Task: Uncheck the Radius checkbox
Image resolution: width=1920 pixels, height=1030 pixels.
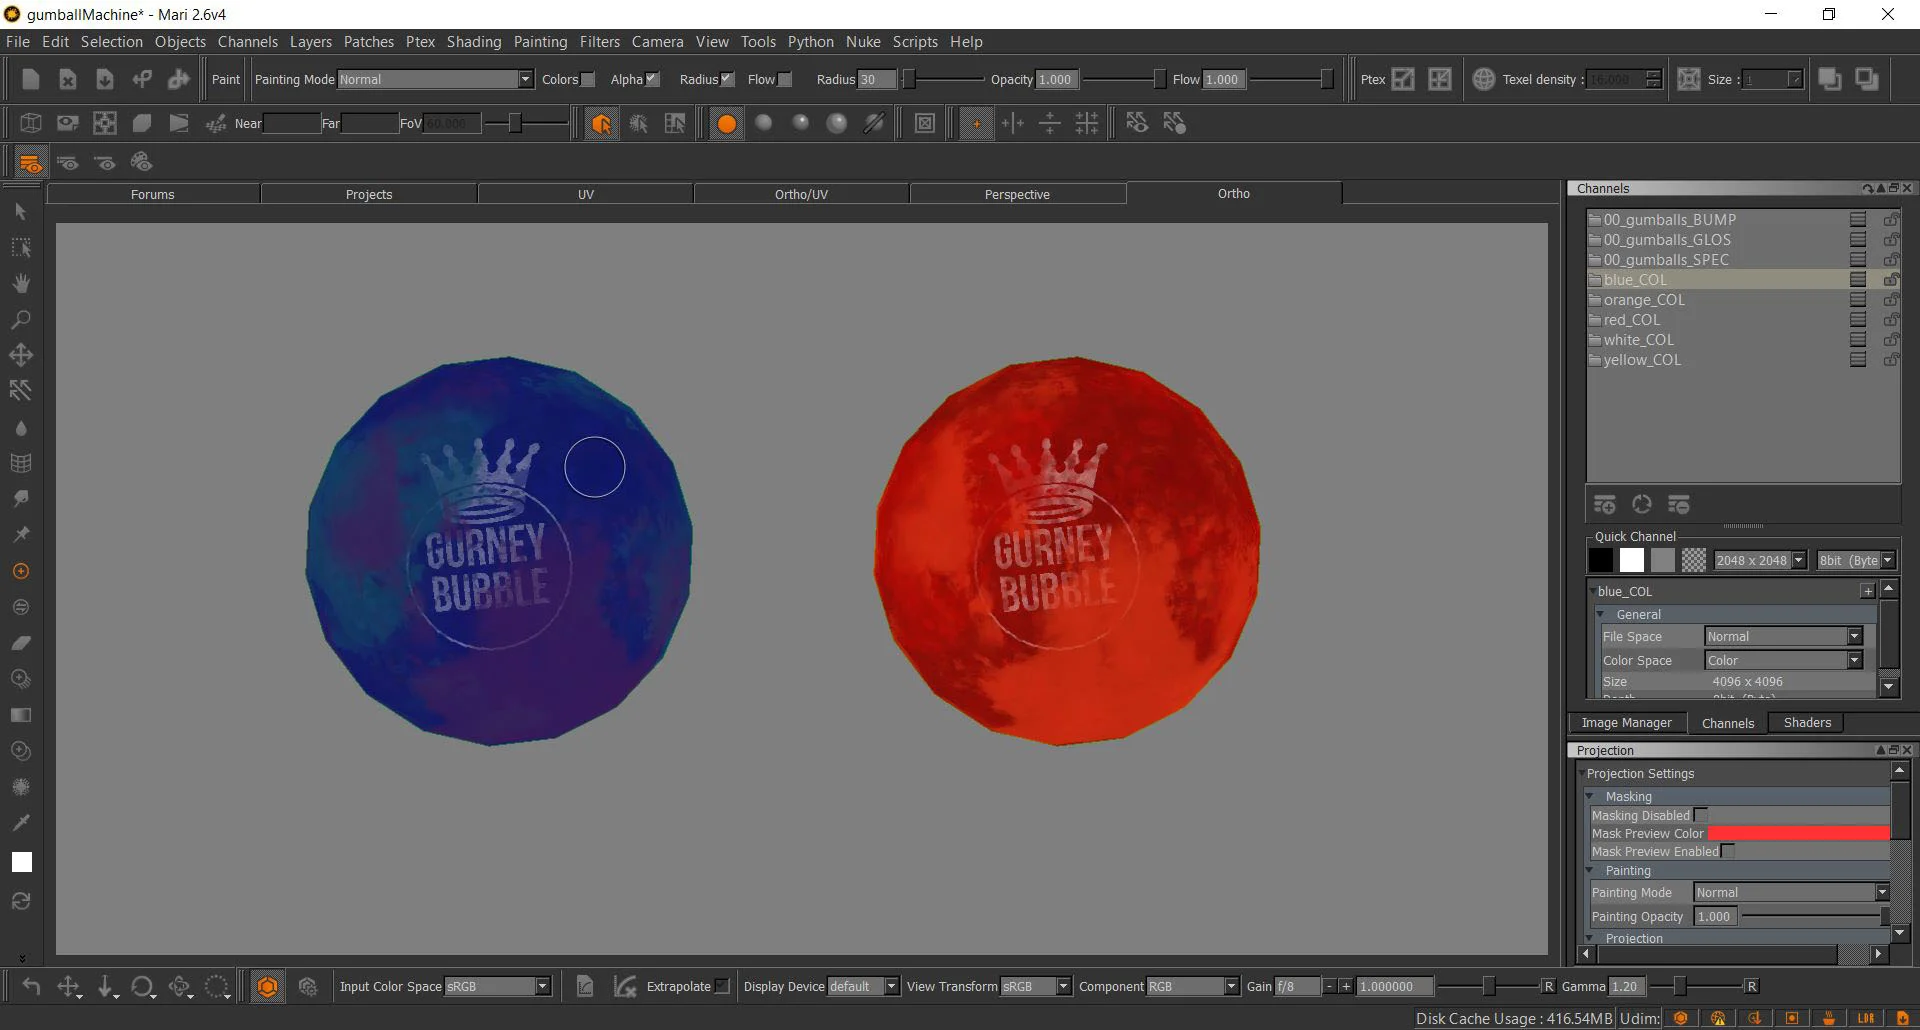Action: pyautogui.click(x=728, y=79)
